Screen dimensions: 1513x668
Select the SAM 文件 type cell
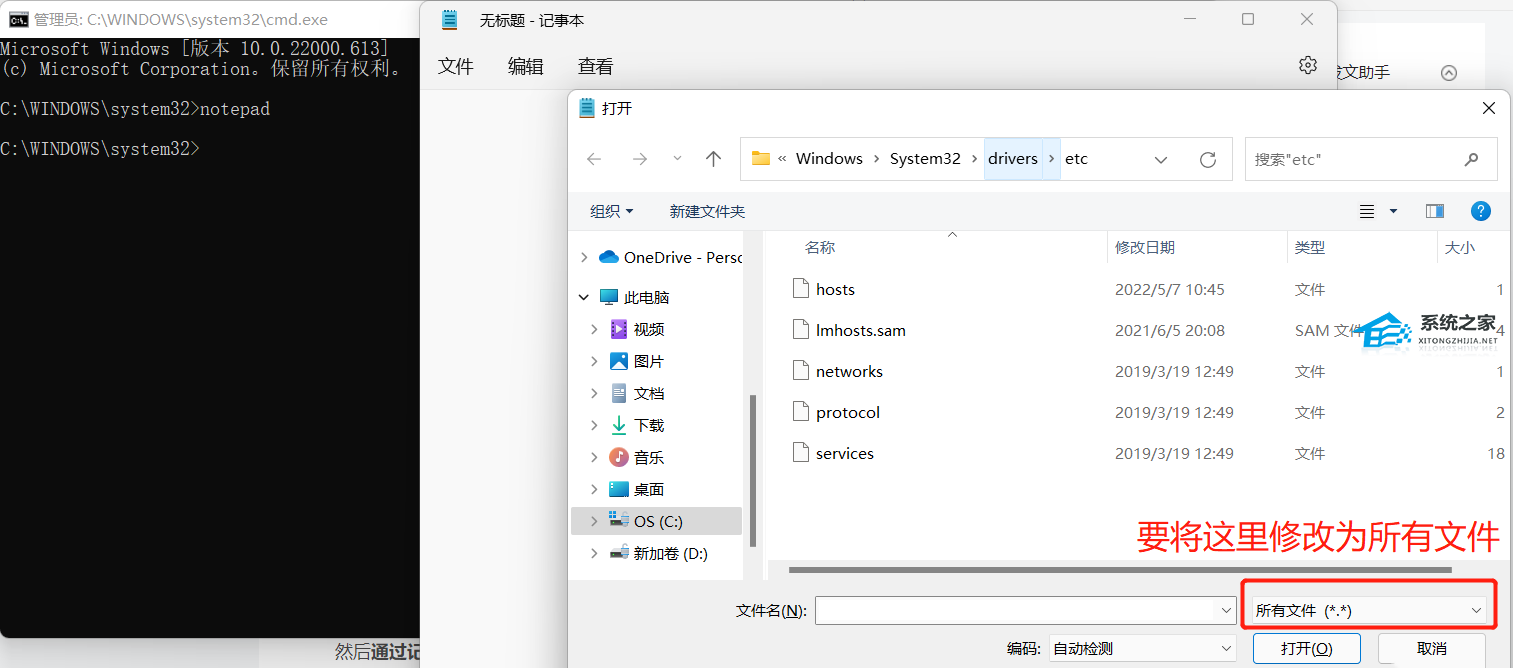pos(1329,330)
